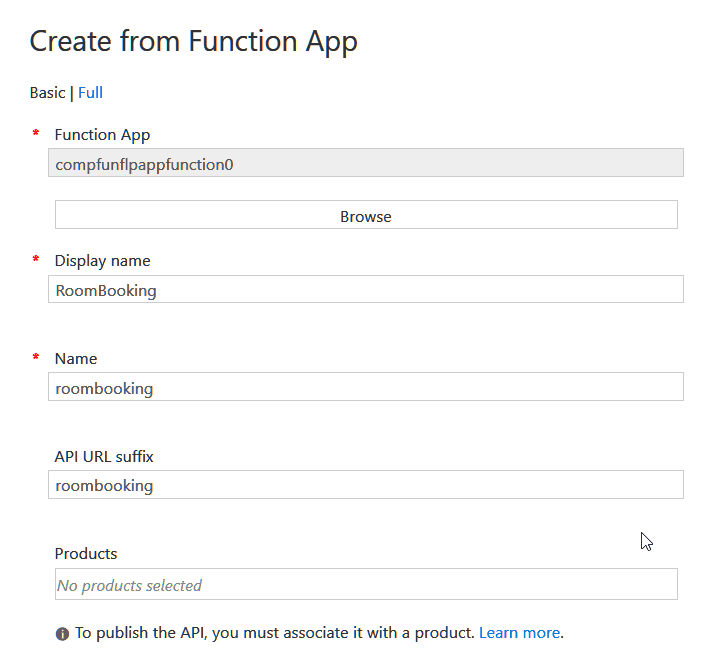The width and height of the screenshot is (711, 656).
Task: Click red required asterisk beside Display name
Action: (36, 258)
